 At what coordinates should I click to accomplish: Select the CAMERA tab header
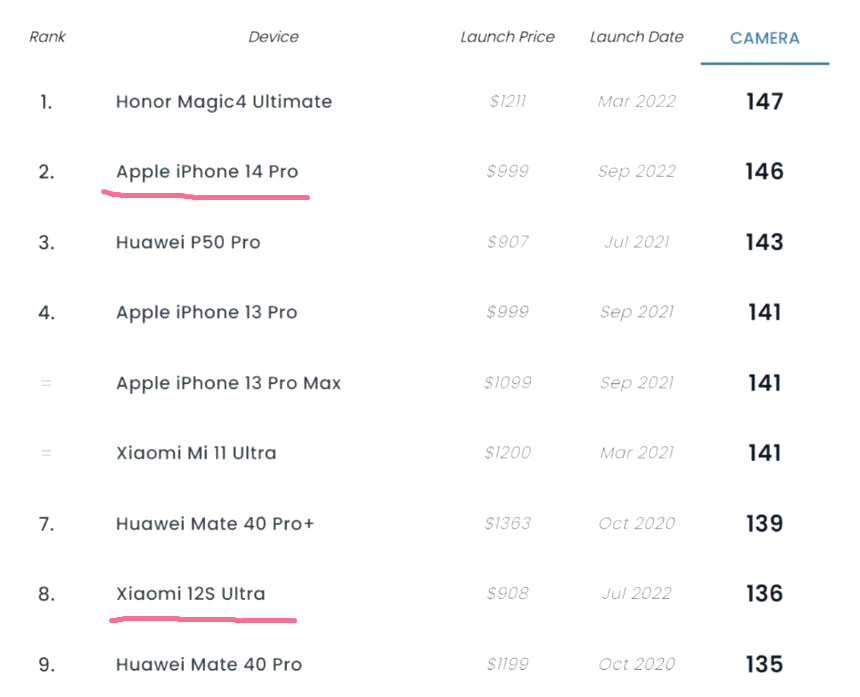point(765,38)
